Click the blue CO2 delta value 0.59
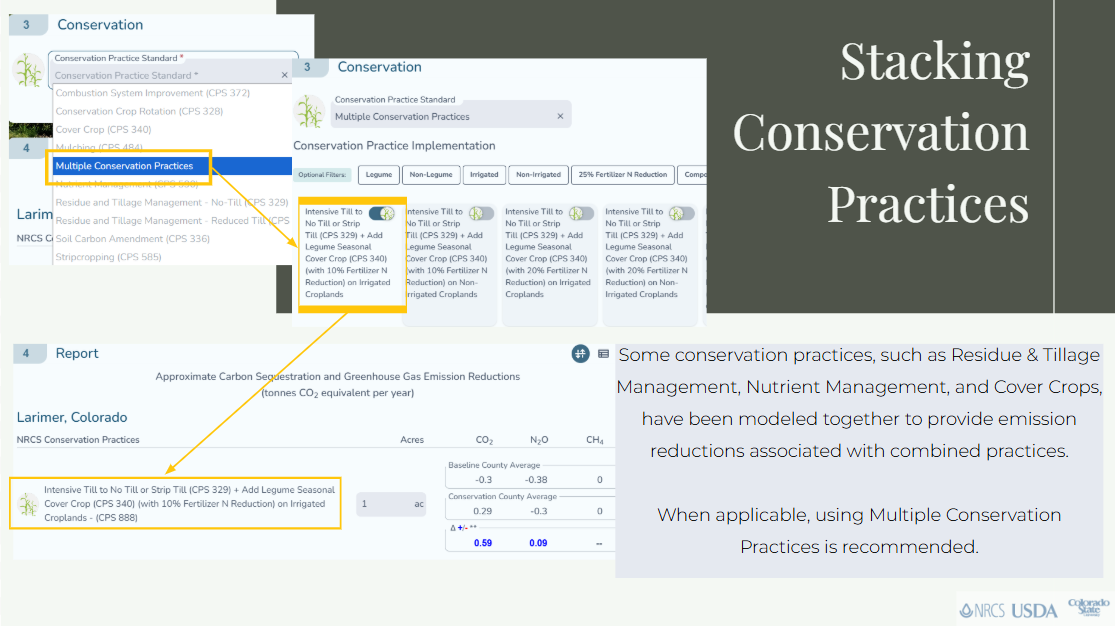 (483, 543)
